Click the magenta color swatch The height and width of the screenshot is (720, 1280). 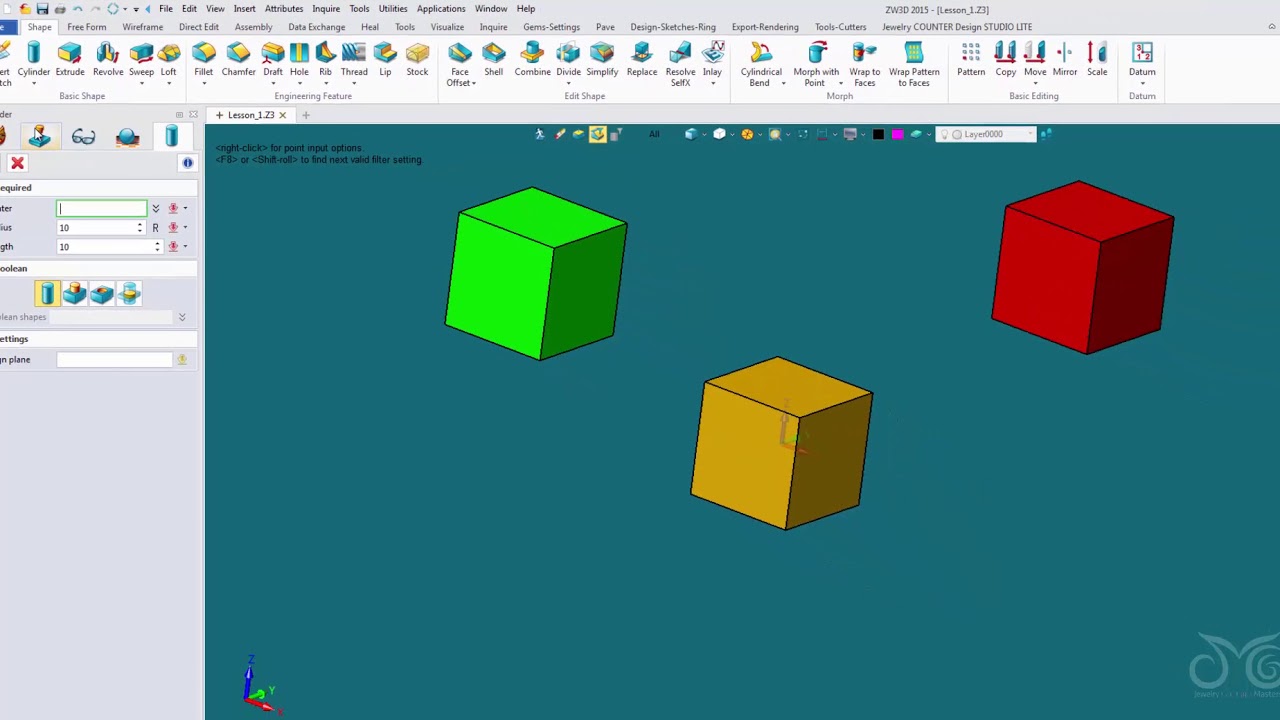(x=897, y=134)
